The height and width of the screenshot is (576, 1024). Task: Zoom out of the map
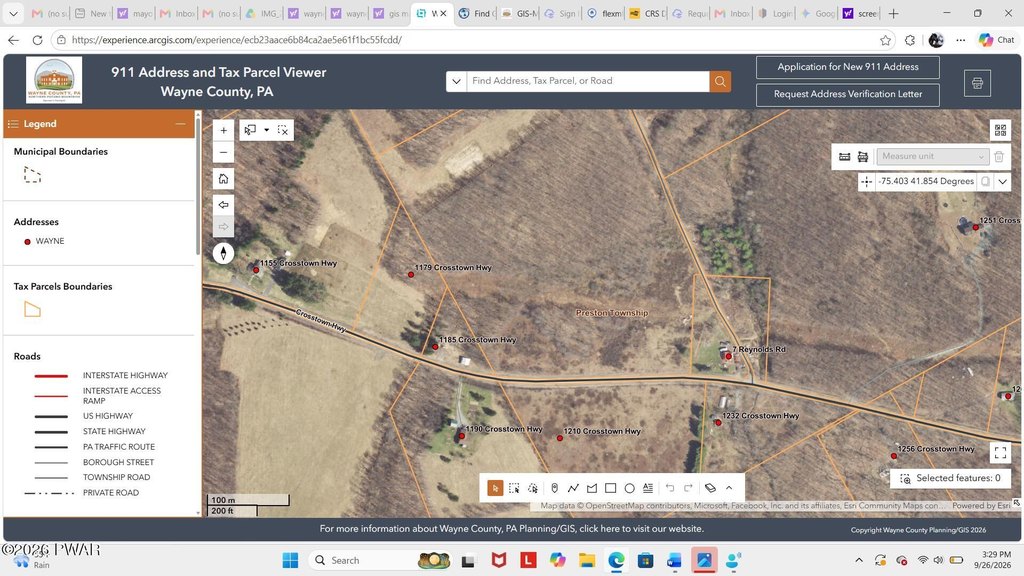click(223, 152)
